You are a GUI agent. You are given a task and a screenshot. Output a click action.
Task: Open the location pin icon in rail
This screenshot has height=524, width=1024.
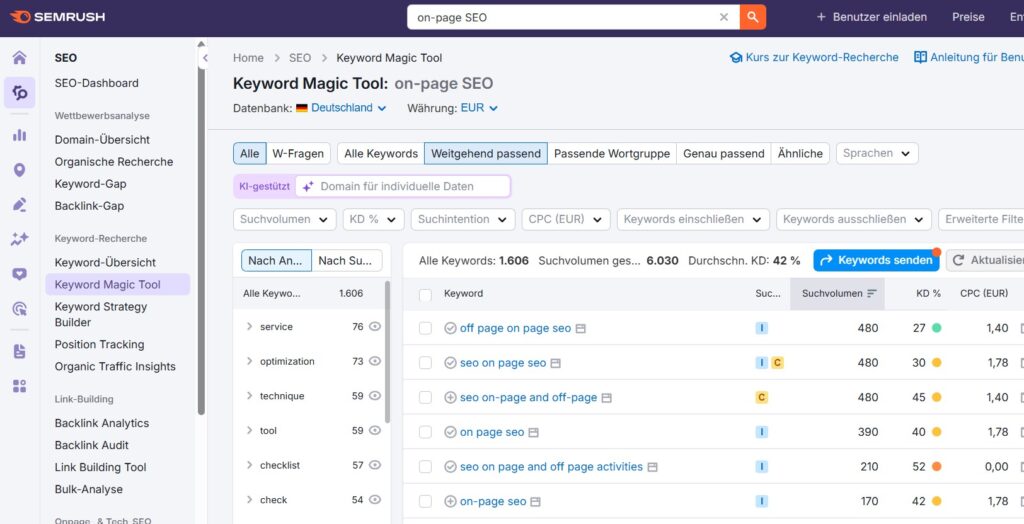point(20,170)
